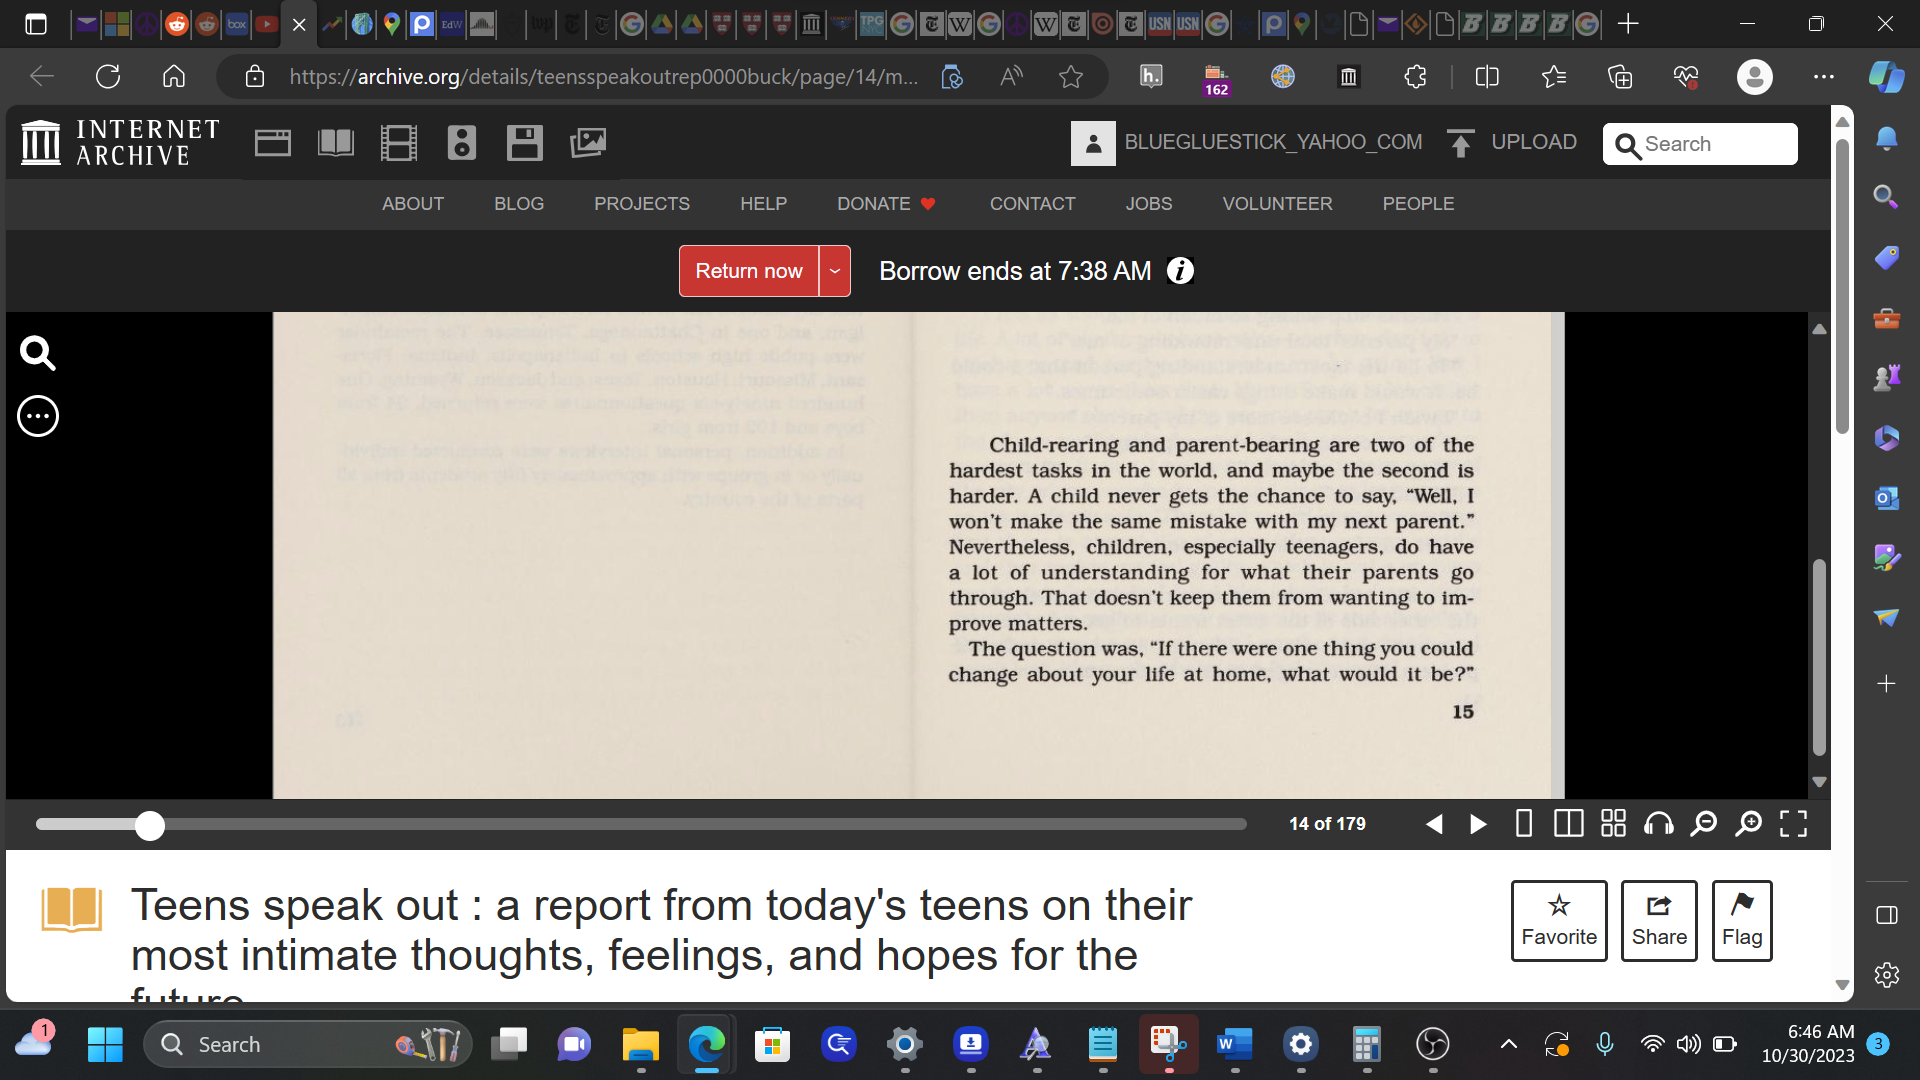The image size is (1920, 1080).
Task: Switch to thumbnail grid view
Action: pos(1613,823)
